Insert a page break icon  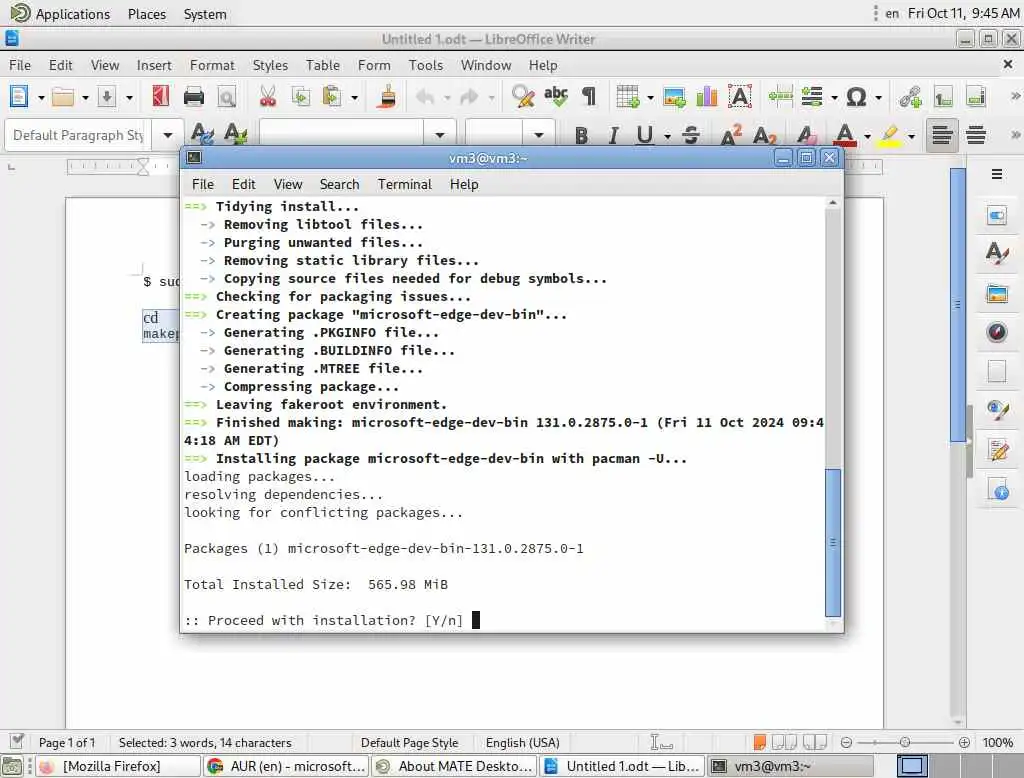click(x=780, y=97)
